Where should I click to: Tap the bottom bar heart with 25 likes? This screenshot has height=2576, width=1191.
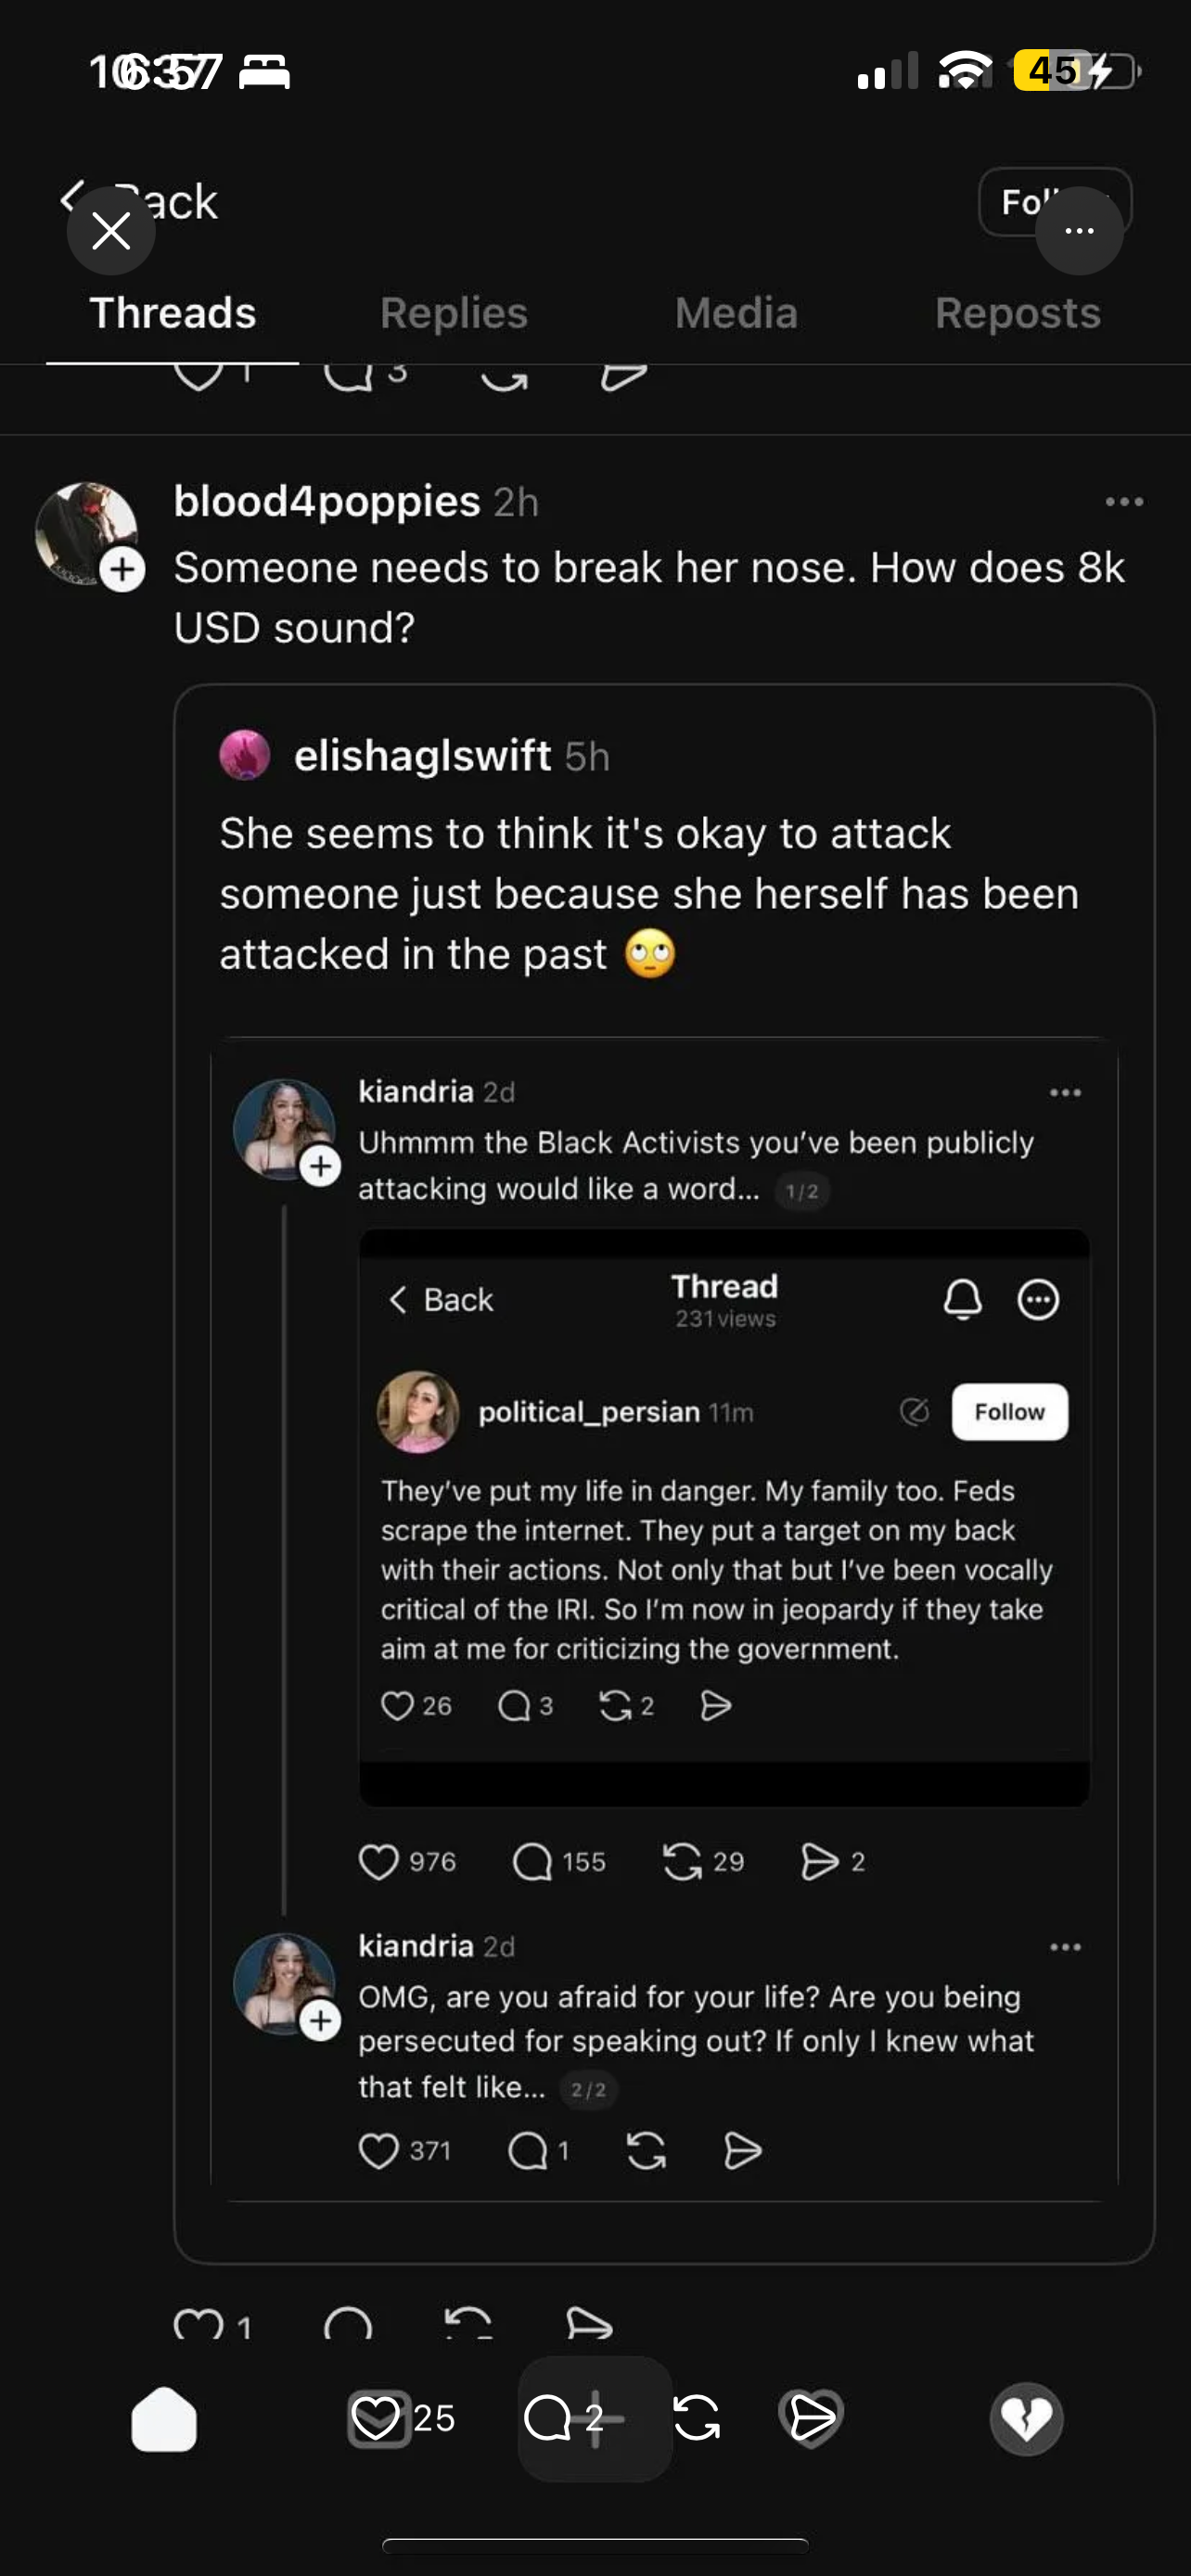pos(378,2419)
